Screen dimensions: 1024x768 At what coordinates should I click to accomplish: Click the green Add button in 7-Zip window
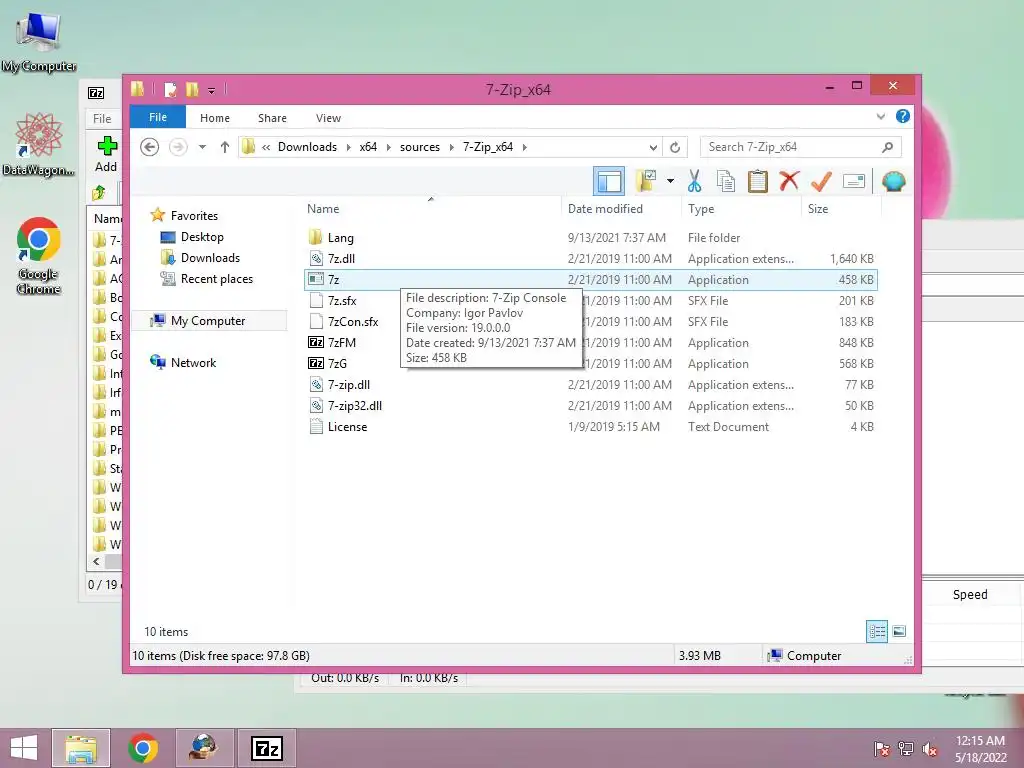pos(106,154)
